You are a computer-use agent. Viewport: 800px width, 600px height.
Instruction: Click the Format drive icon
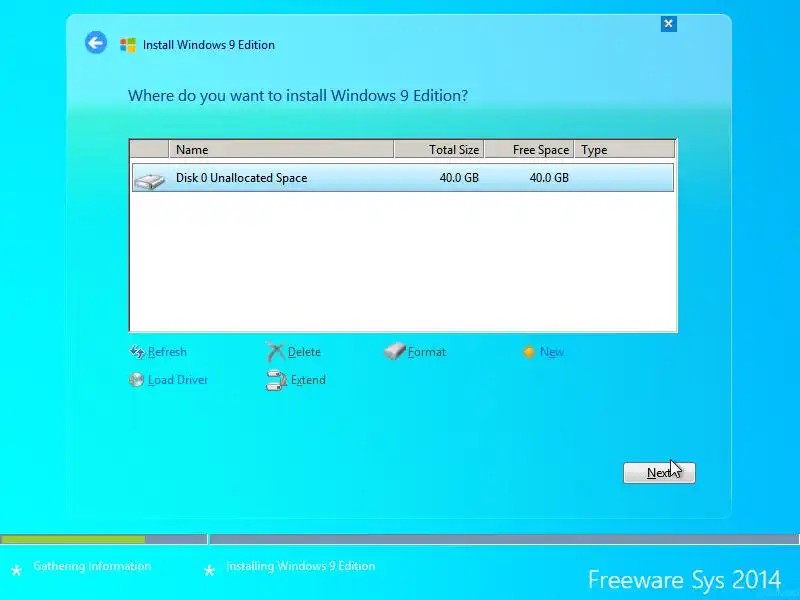(394, 352)
